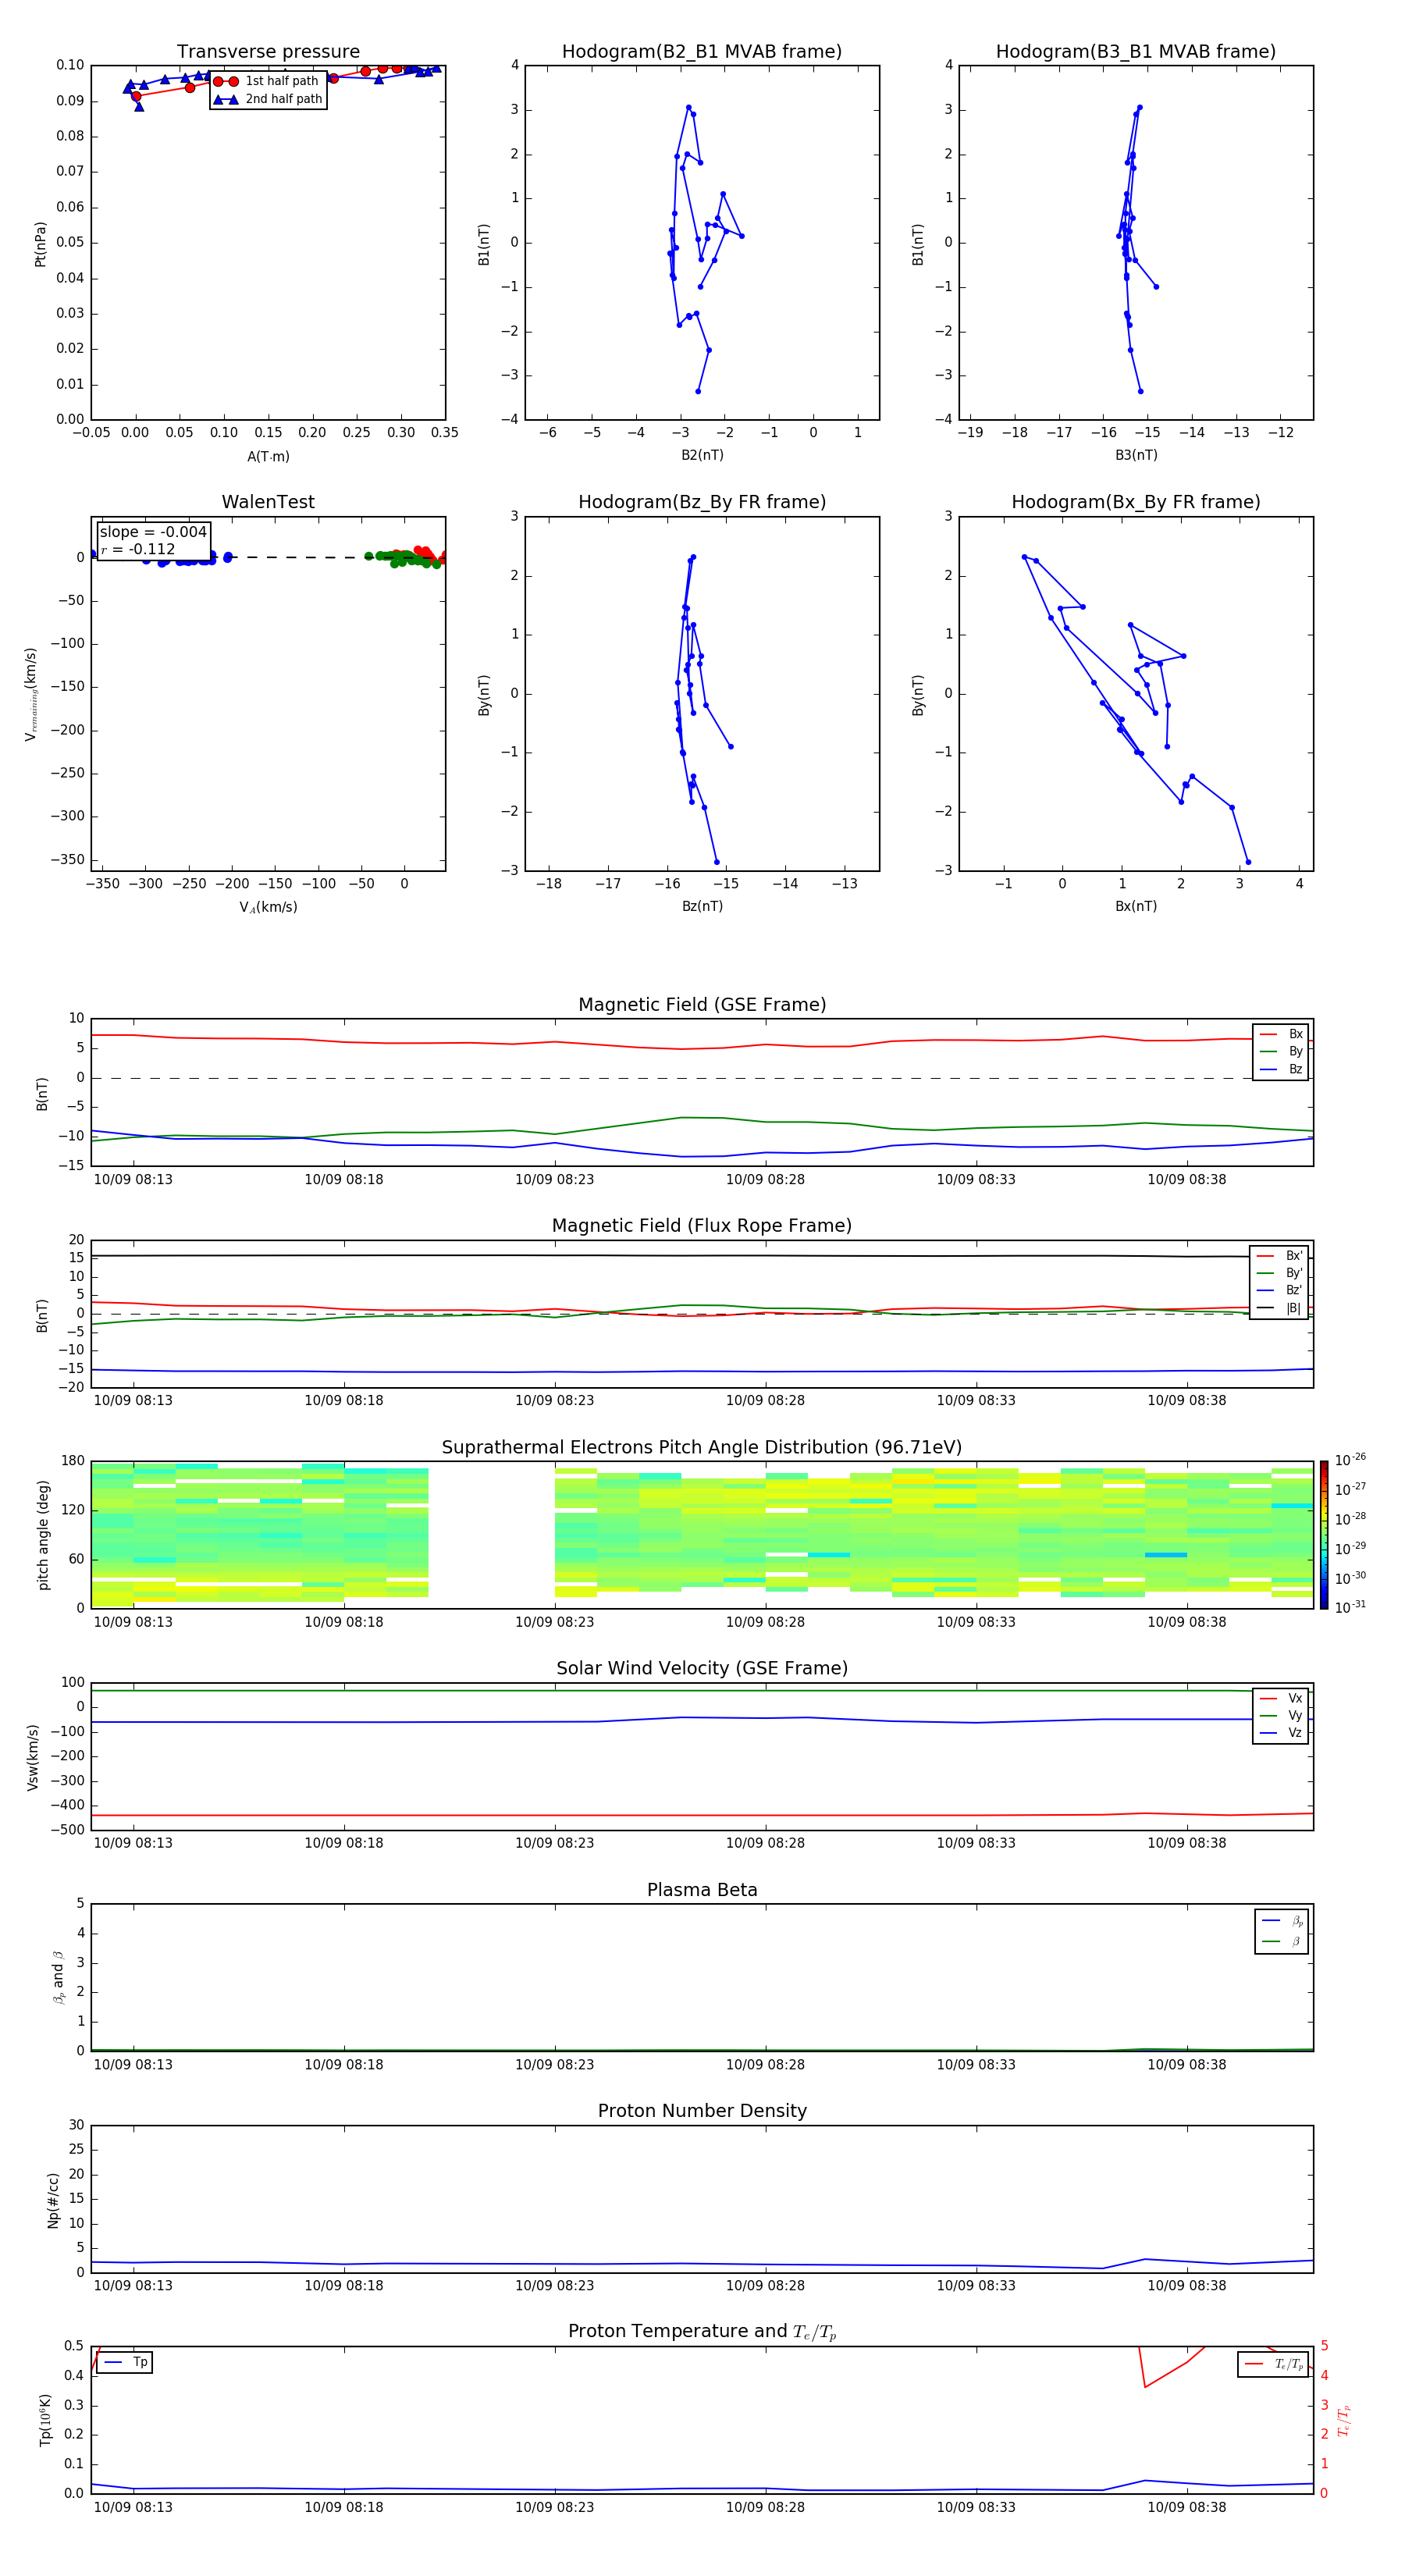Image resolution: width=1405 pixels, height=2576 pixels.
Task: Click the 'Vx' legend entry
Action: tap(1281, 1698)
